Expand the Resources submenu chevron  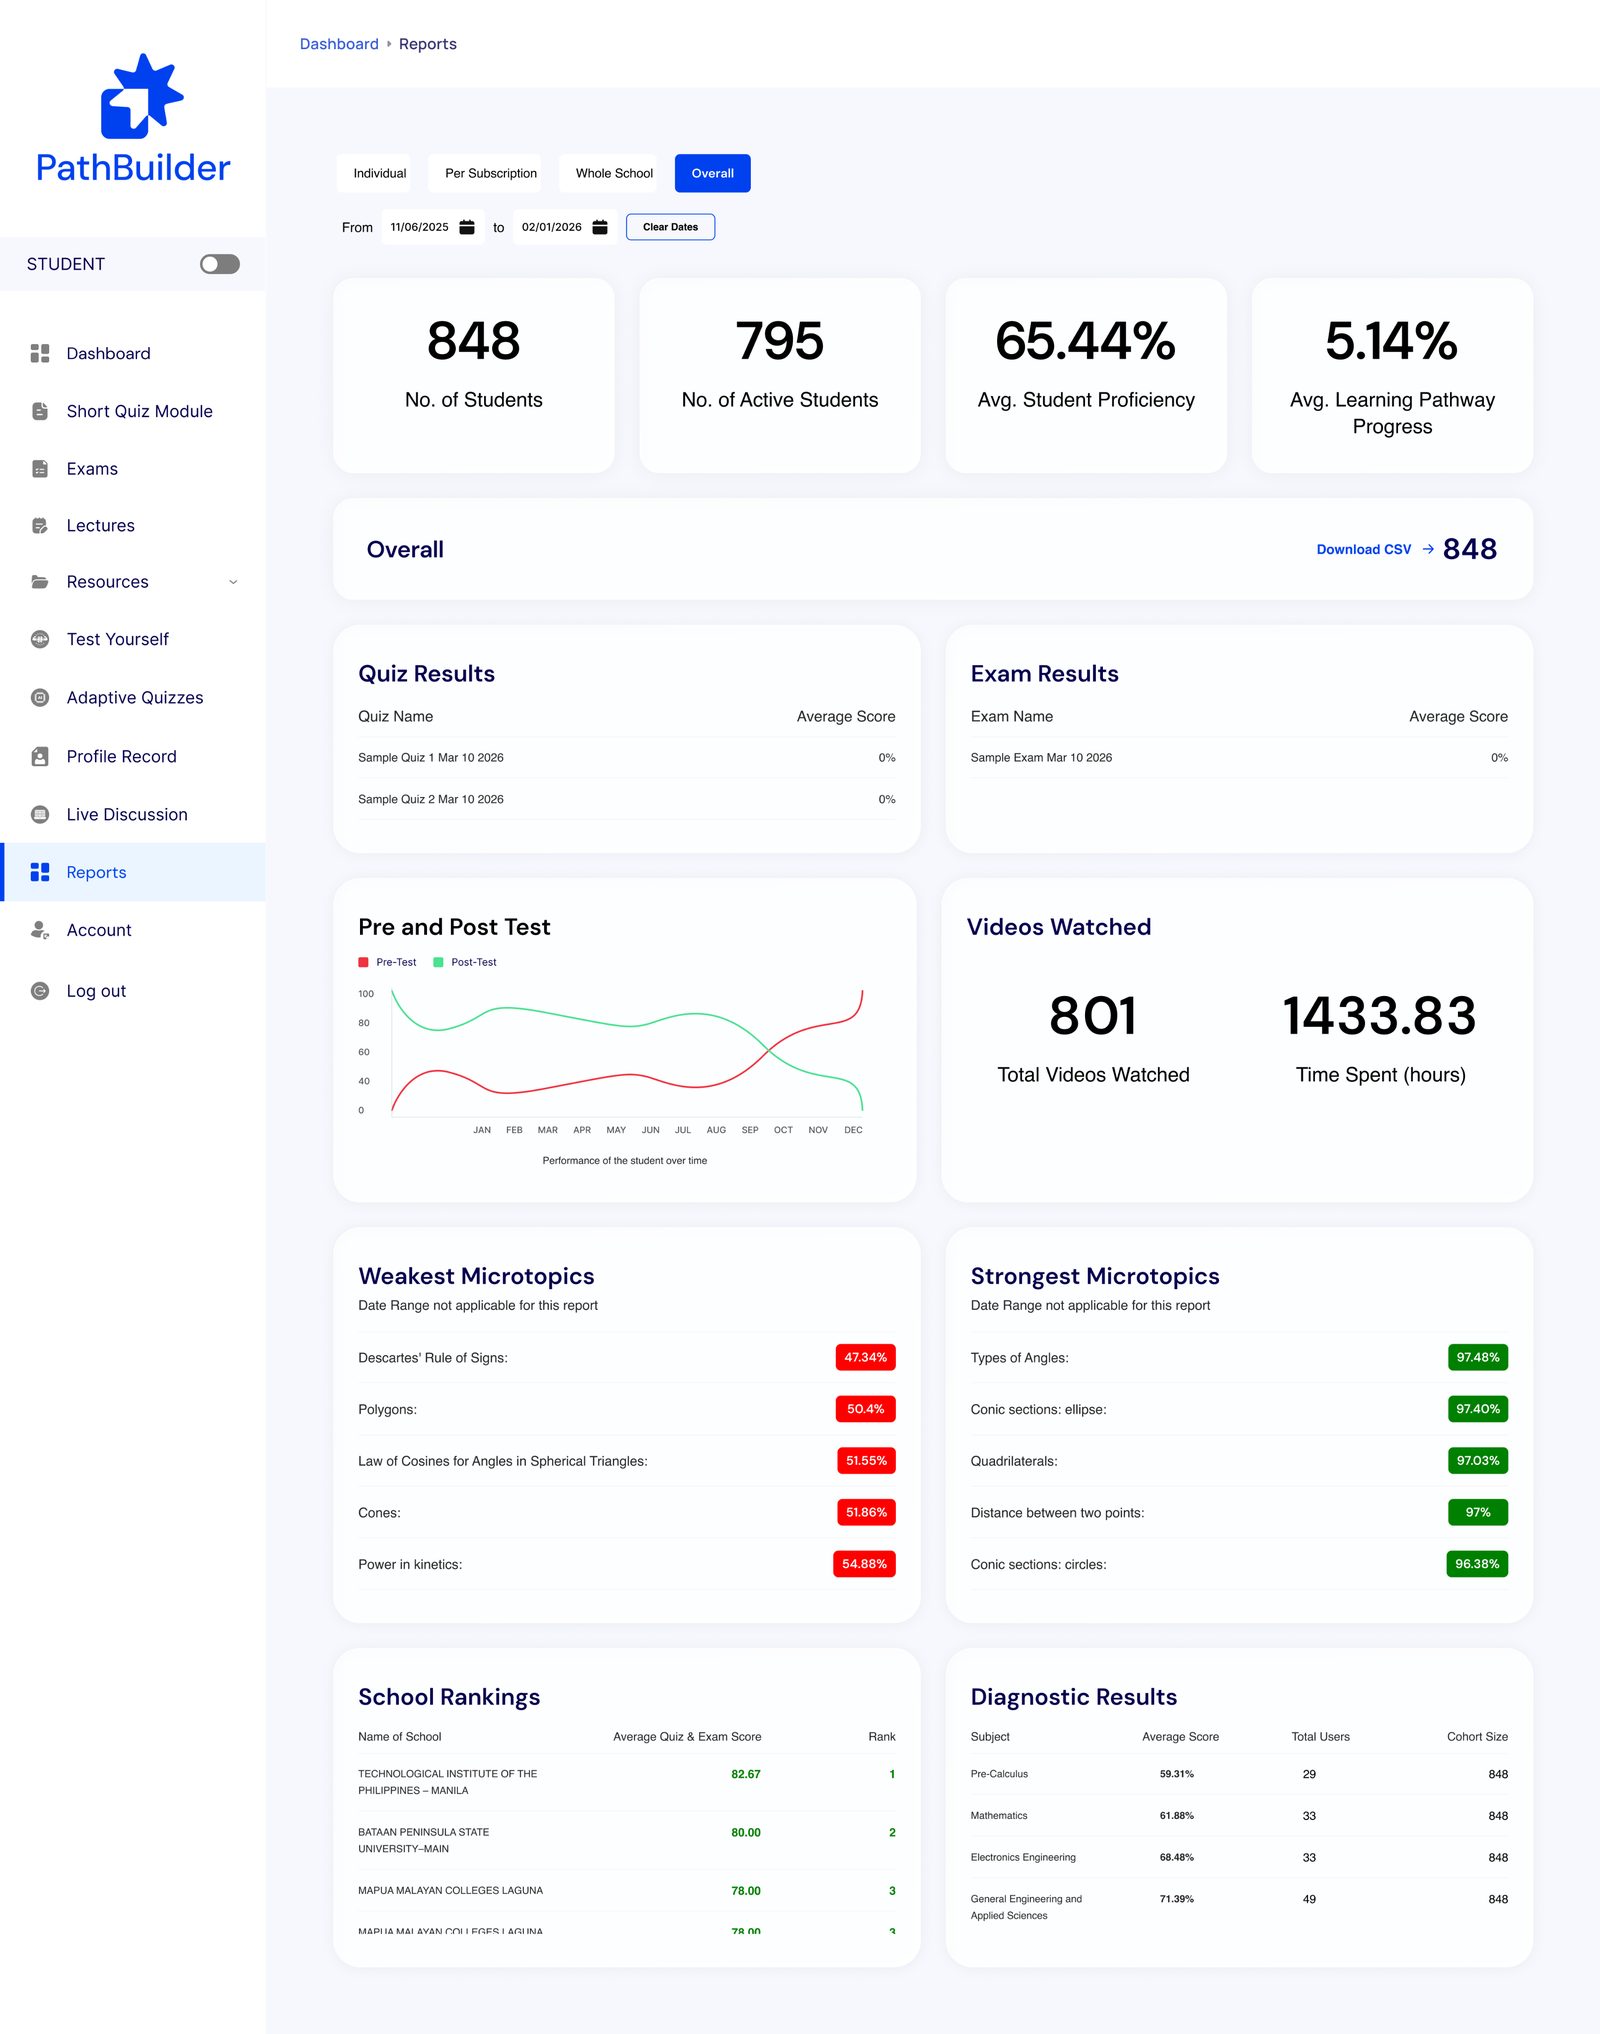click(233, 582)
